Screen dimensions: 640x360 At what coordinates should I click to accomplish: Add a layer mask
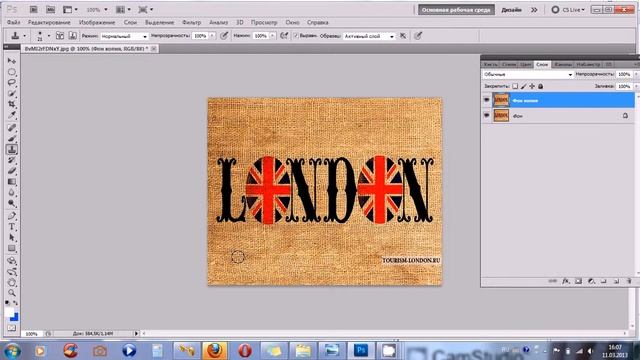click(578, 281)
